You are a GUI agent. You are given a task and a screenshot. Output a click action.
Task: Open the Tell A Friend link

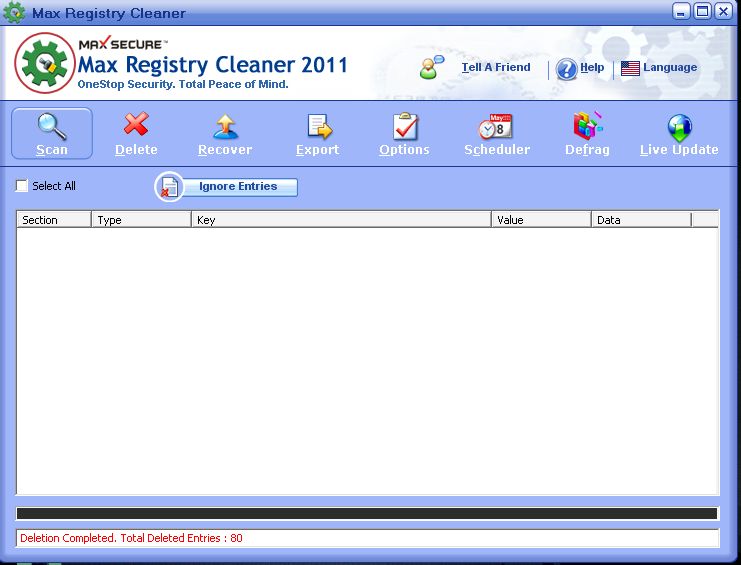(496, 67)
